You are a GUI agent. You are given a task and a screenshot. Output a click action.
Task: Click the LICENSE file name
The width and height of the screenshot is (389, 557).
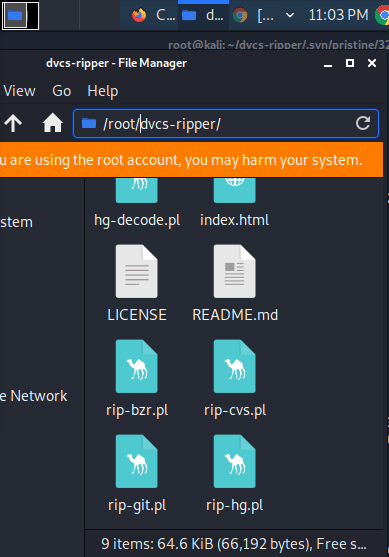pyautogui.click(x=137, y=315)
